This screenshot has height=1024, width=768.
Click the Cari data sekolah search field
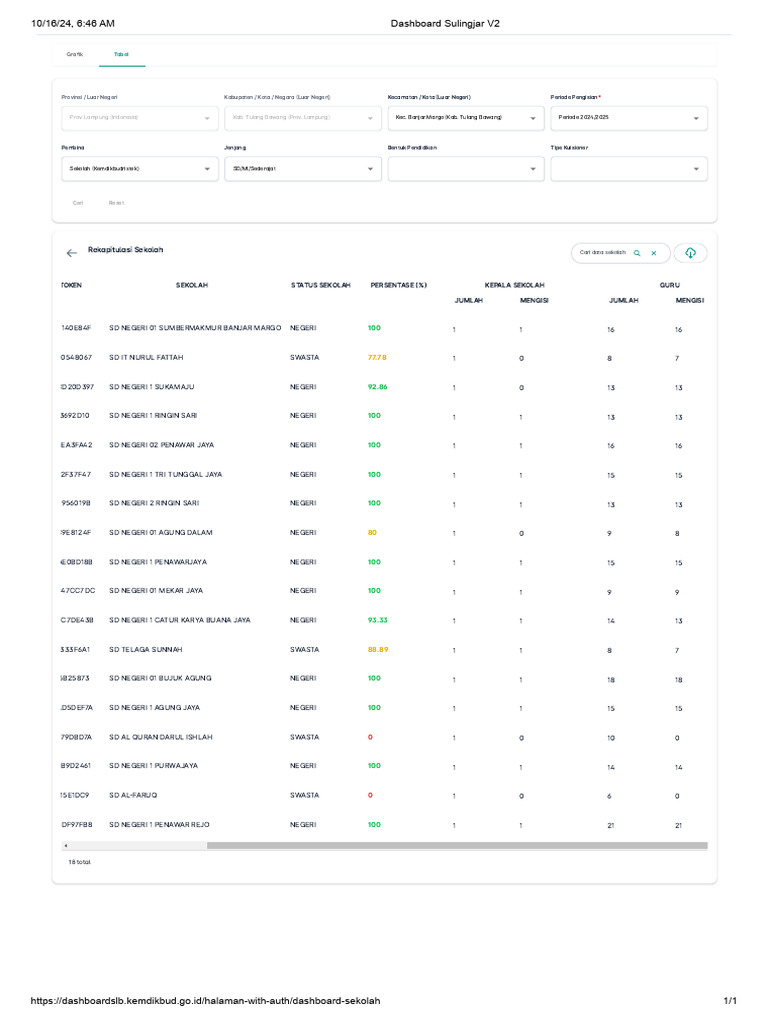pos(602,253)
